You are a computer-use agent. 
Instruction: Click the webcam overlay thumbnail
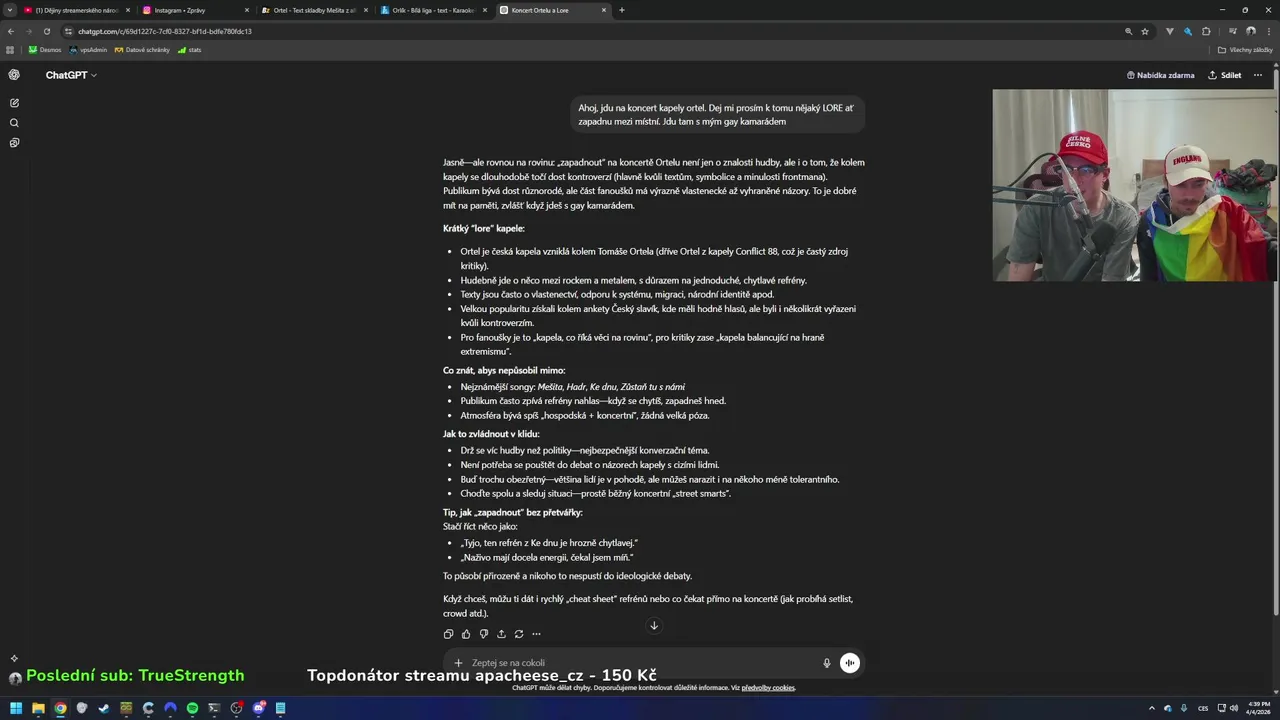coord(1134,185)
